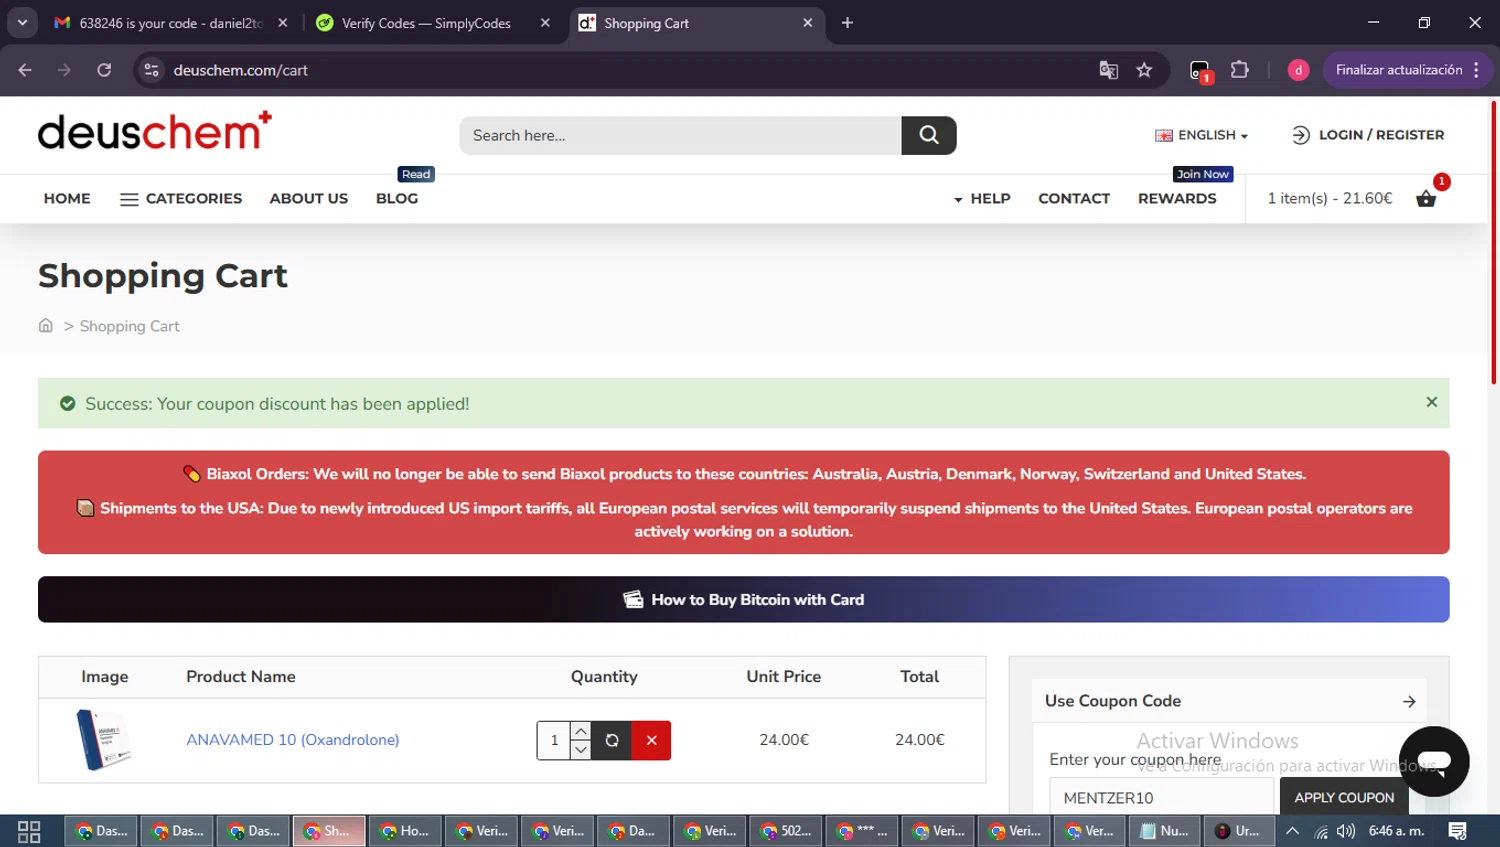Click the APPLY COUPON button
Viewport: 1500px width, 847px height.
point(1344,797)
